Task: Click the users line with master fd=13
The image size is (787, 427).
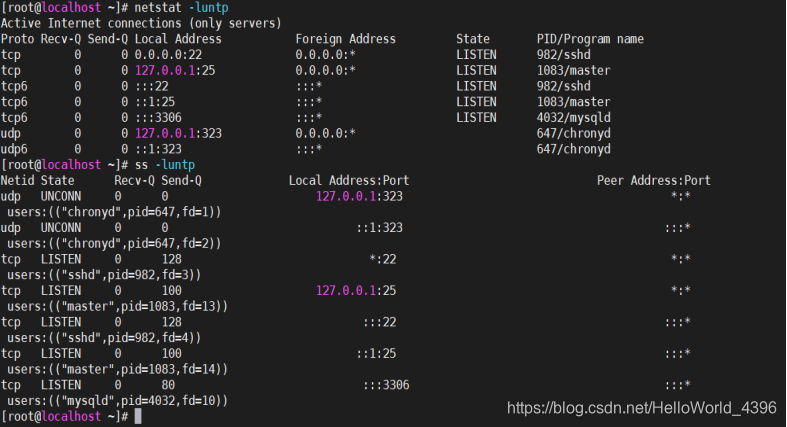Action: (117, 306)
